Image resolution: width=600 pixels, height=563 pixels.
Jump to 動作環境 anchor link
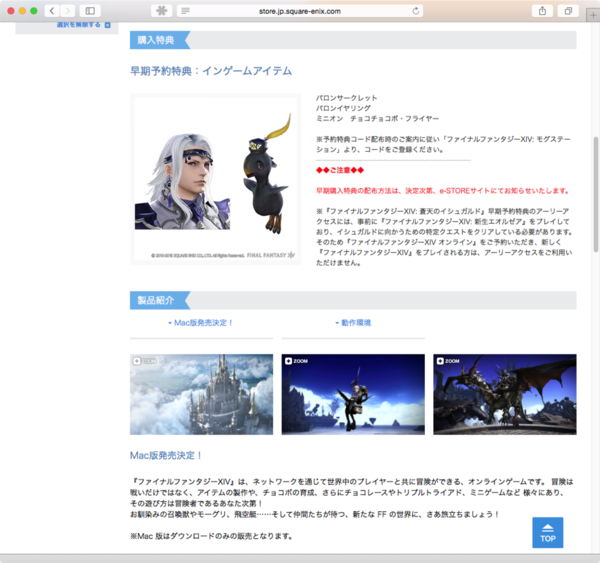point(353,323)
